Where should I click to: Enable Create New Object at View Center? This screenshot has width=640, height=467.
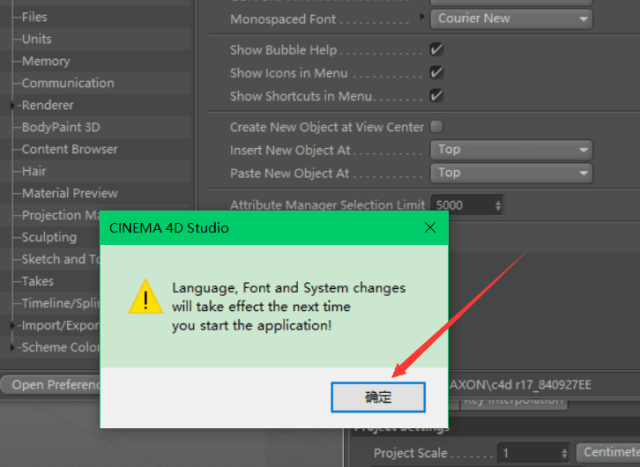tap(436, 127)
